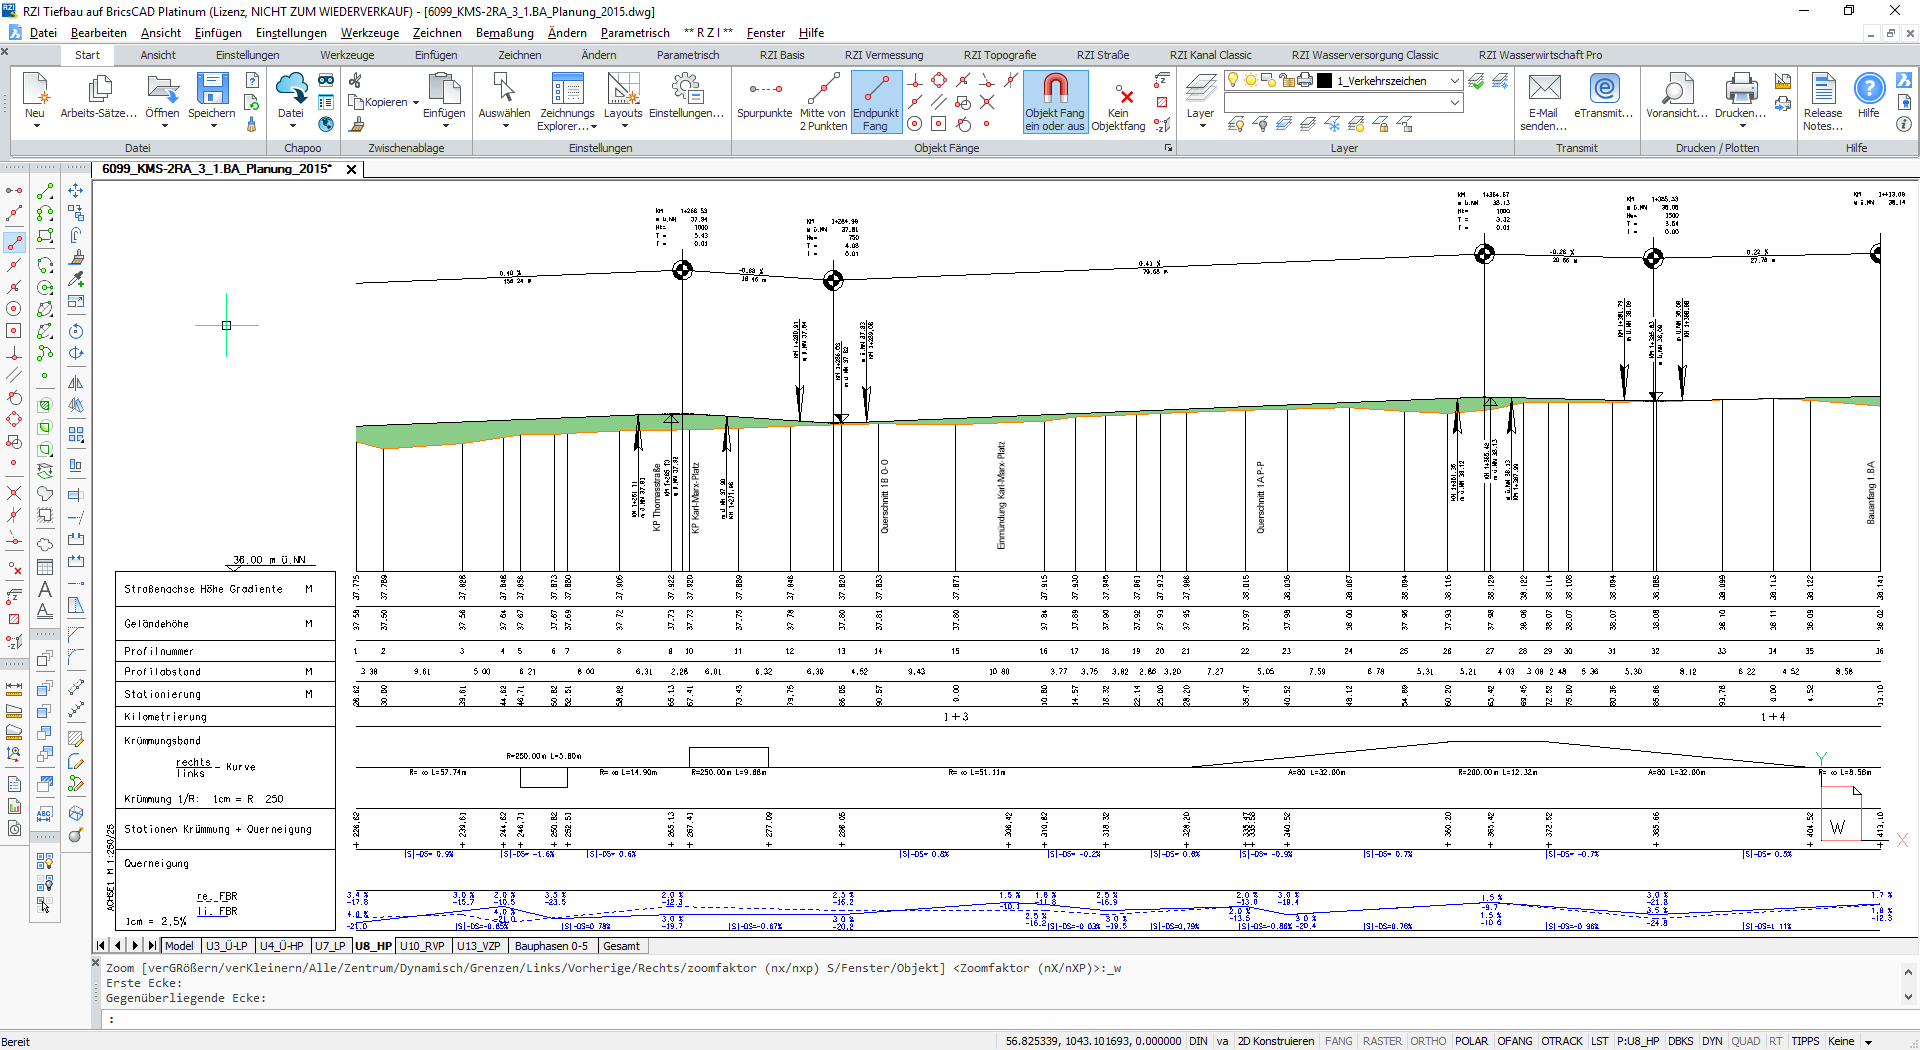Viewport: 1920px width, 1050px height.
Task: Expand Objekt Fänge panel launcher
Action: (x=1167, y=148)
